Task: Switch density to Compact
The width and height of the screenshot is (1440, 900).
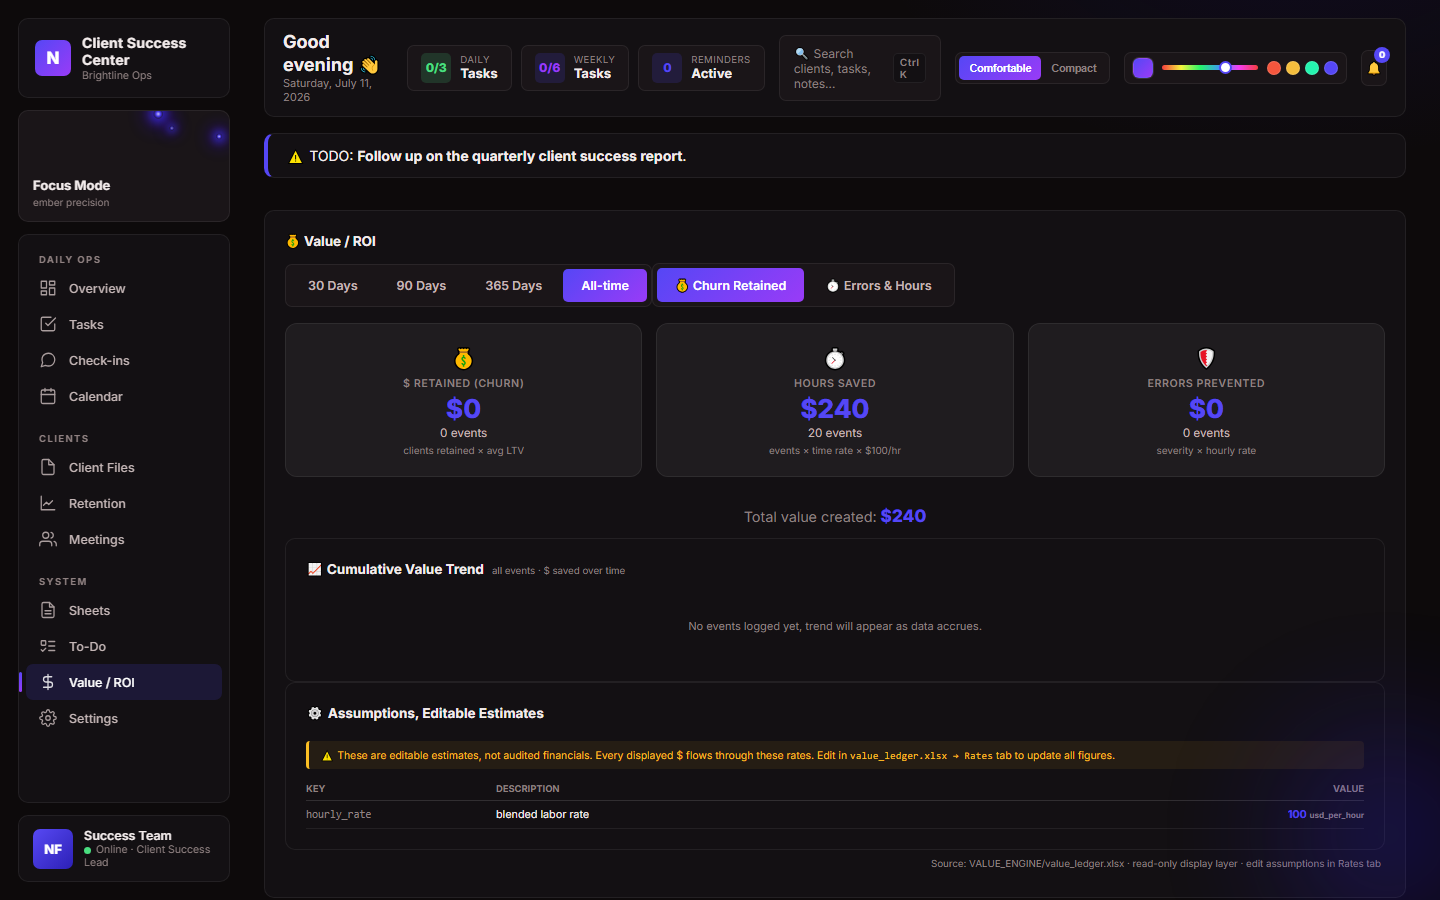Action: 1074,68
